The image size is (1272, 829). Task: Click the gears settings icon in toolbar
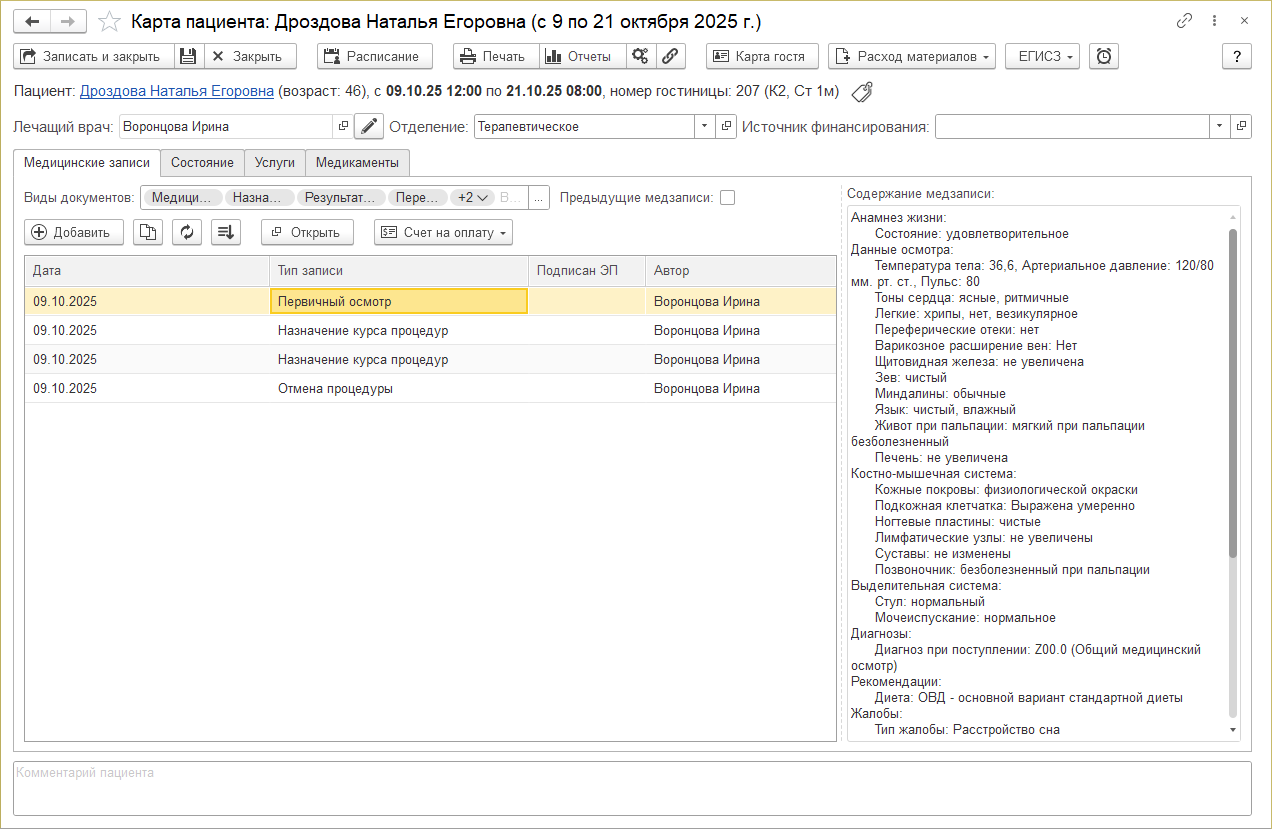point(641,56)
